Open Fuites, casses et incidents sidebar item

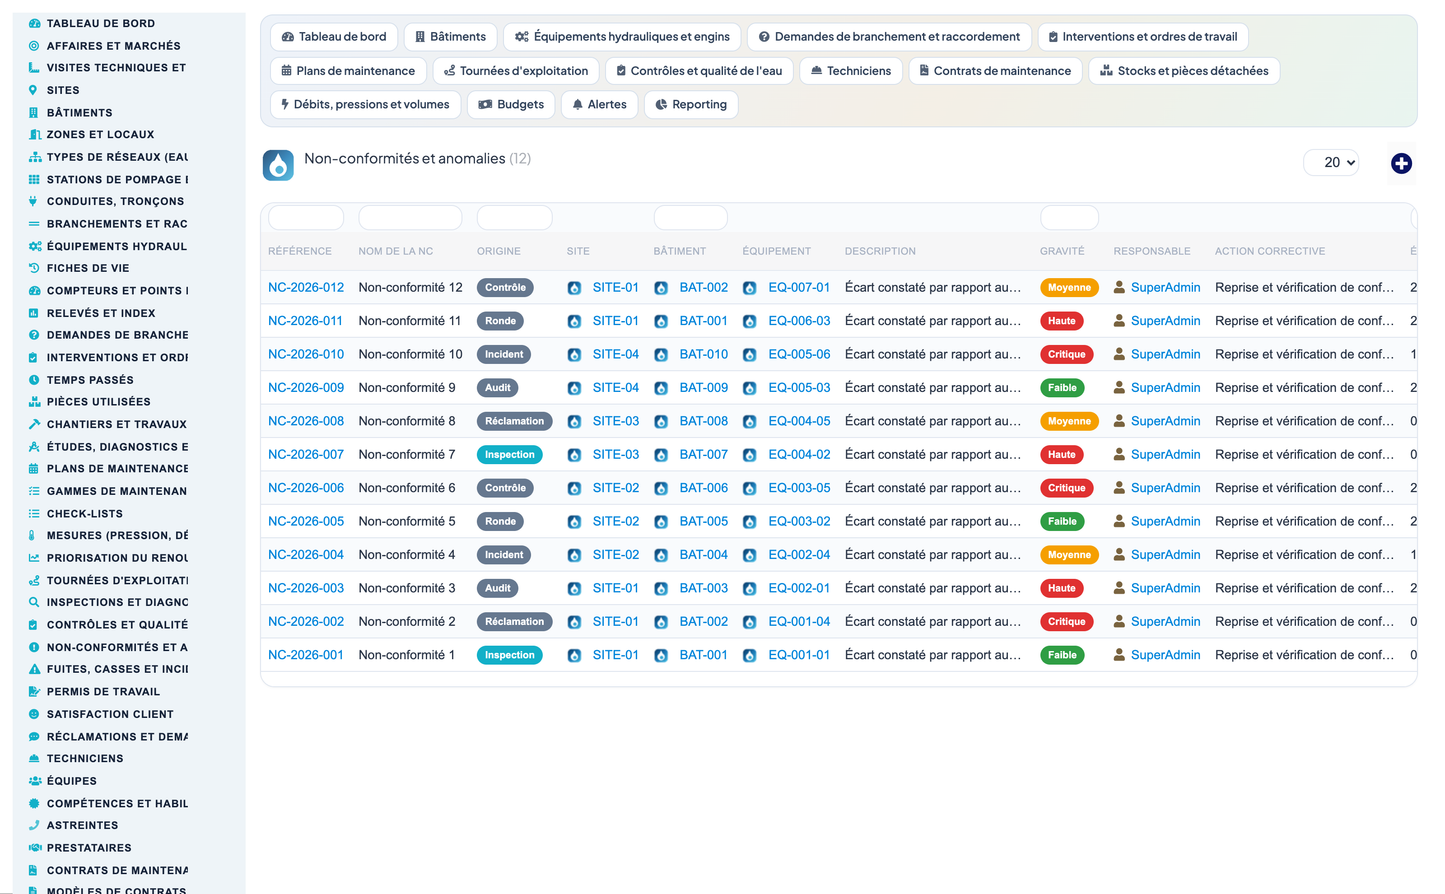click(x=117, y=669)
